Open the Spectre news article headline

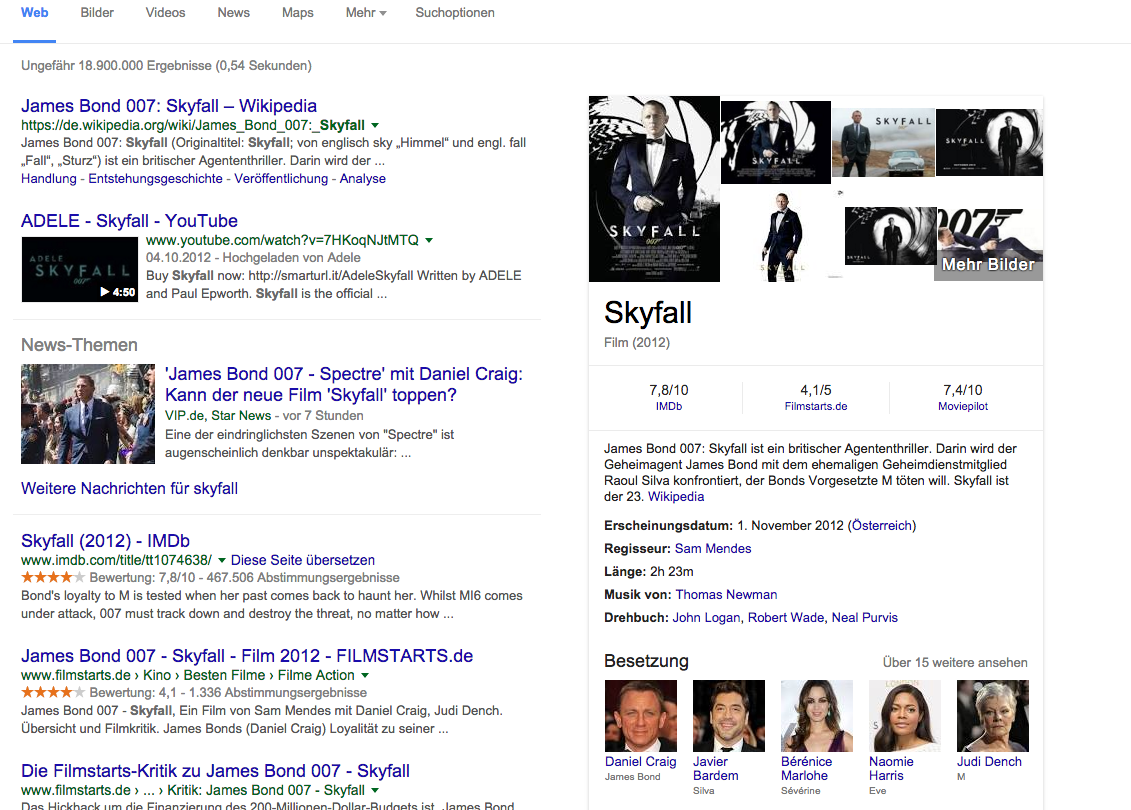tap(343, 384)
